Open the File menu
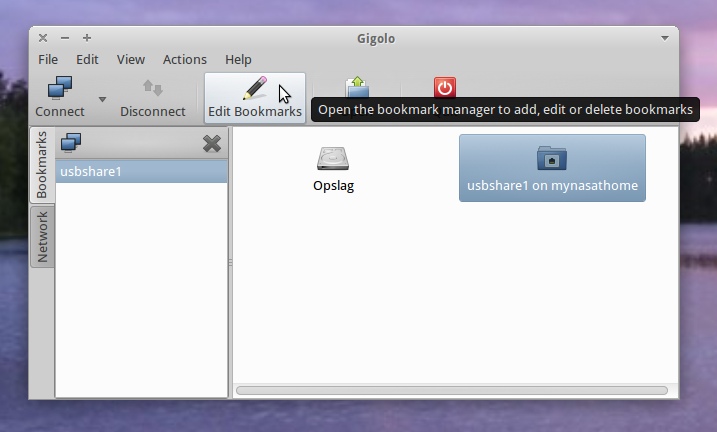The width and height of the screenshot is (717, 432). pos(48,59)
